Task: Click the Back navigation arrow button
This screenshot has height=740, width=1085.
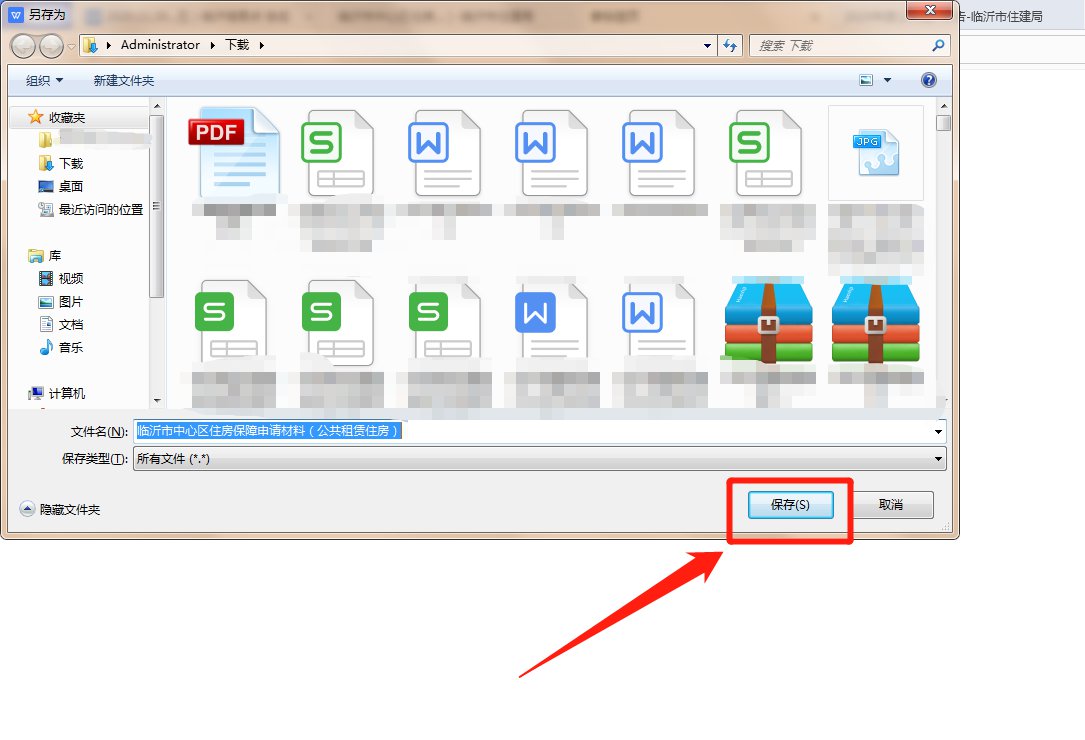Action: (23, 46)
